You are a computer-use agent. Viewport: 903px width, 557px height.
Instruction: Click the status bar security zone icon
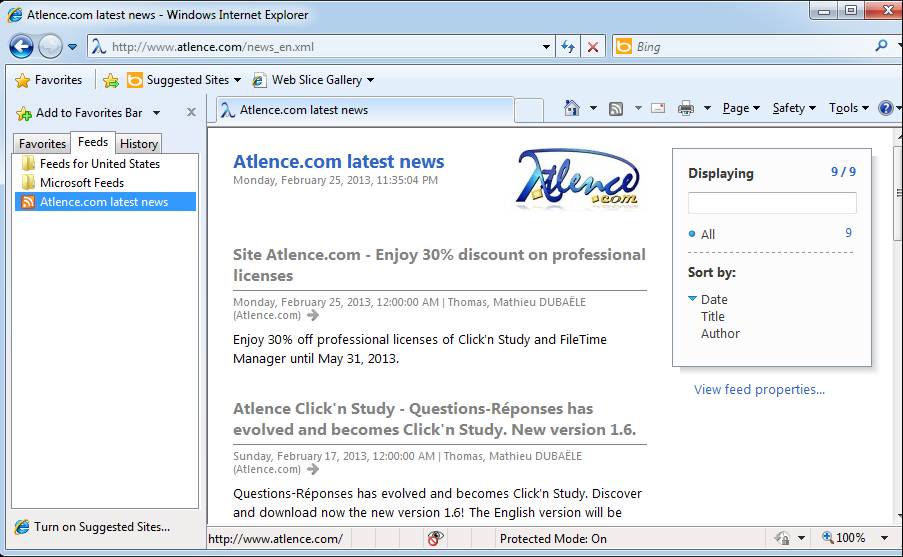pos(782,538)
